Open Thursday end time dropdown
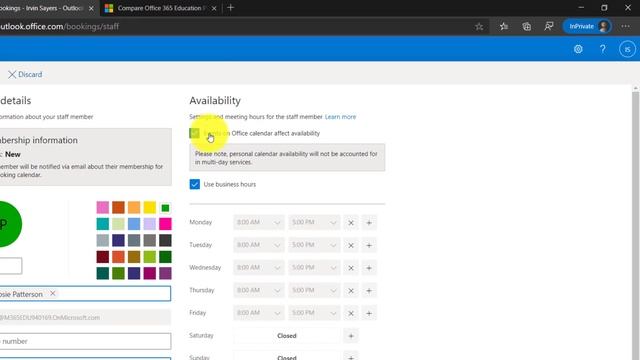 coord(314,290)
